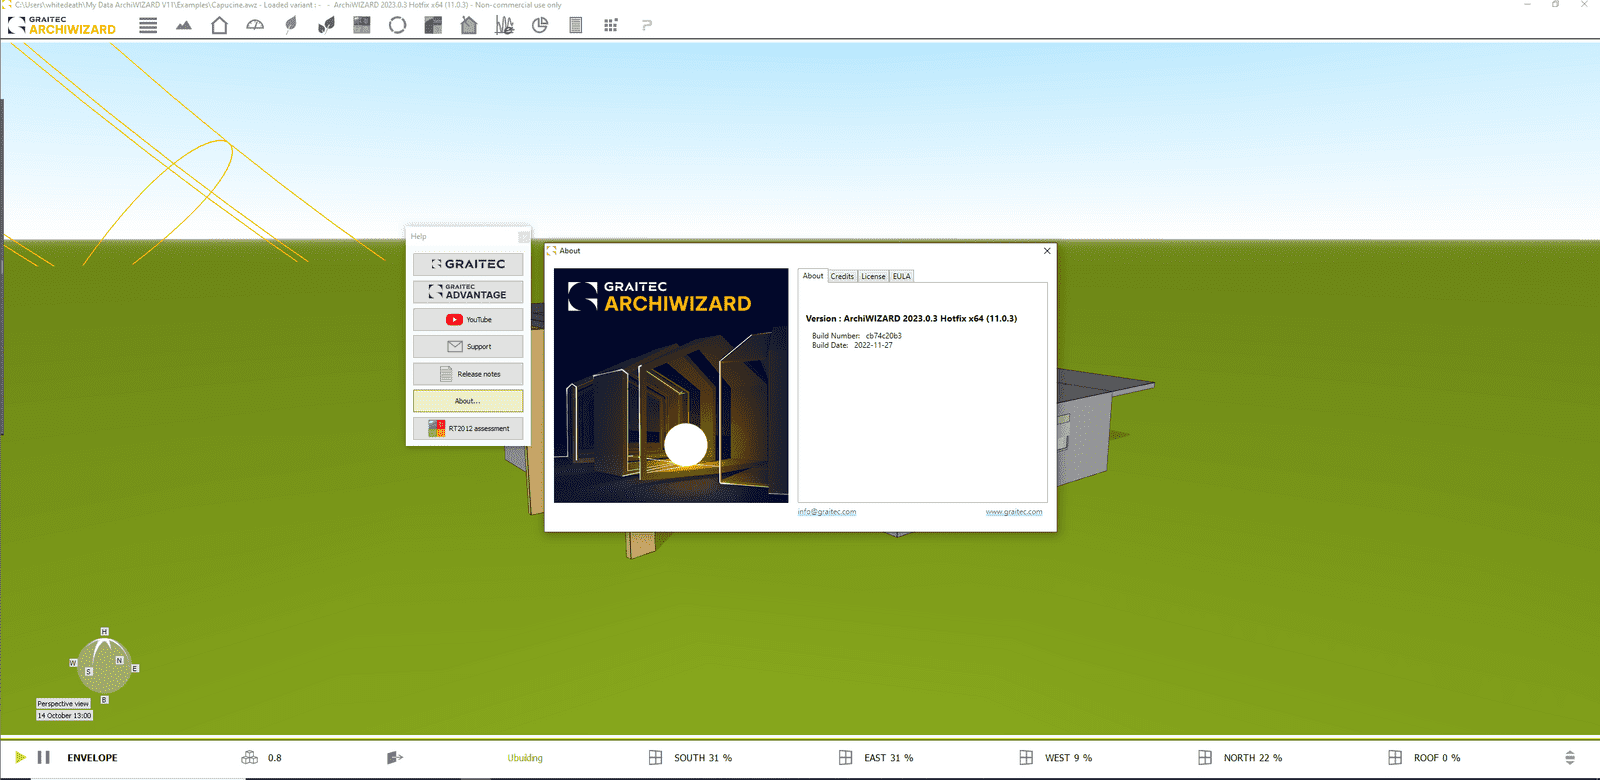The width and height of the screenshot is (1600, 780).
Task: Click the EAST 31 % value
Action: [x=889, y=758]
